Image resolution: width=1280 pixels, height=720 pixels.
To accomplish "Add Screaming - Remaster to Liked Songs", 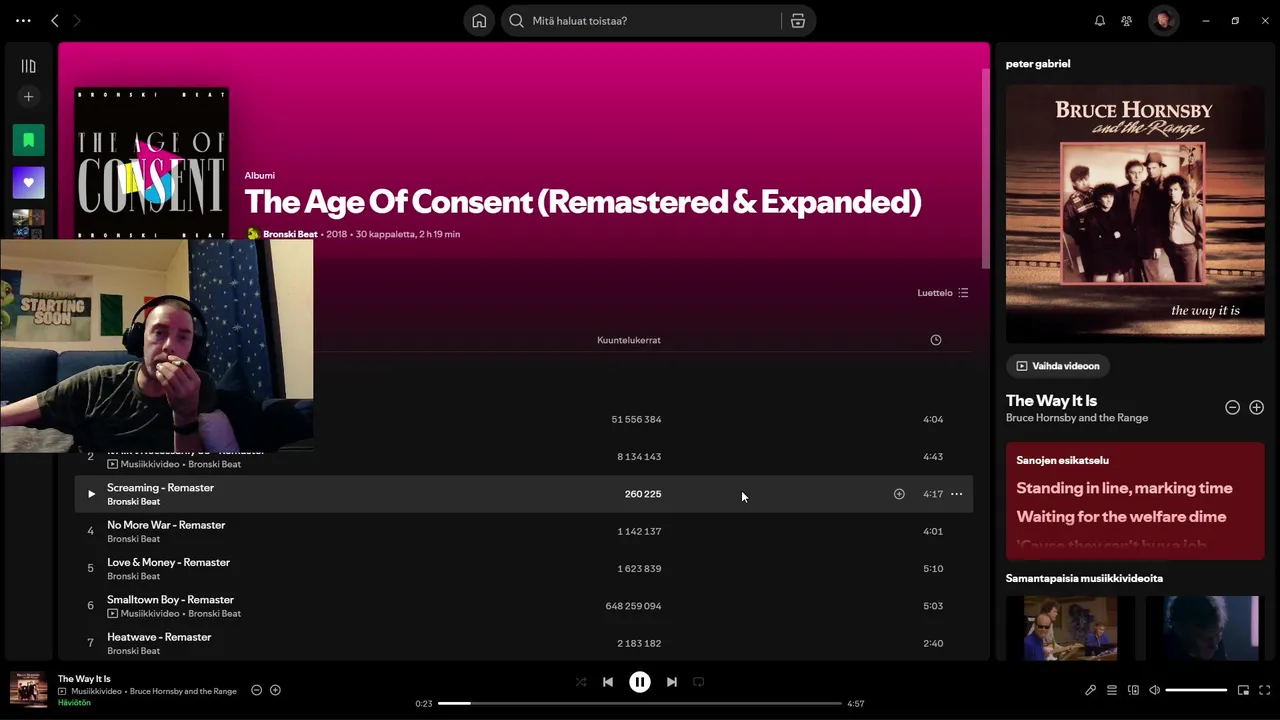I will click(899, 494).
